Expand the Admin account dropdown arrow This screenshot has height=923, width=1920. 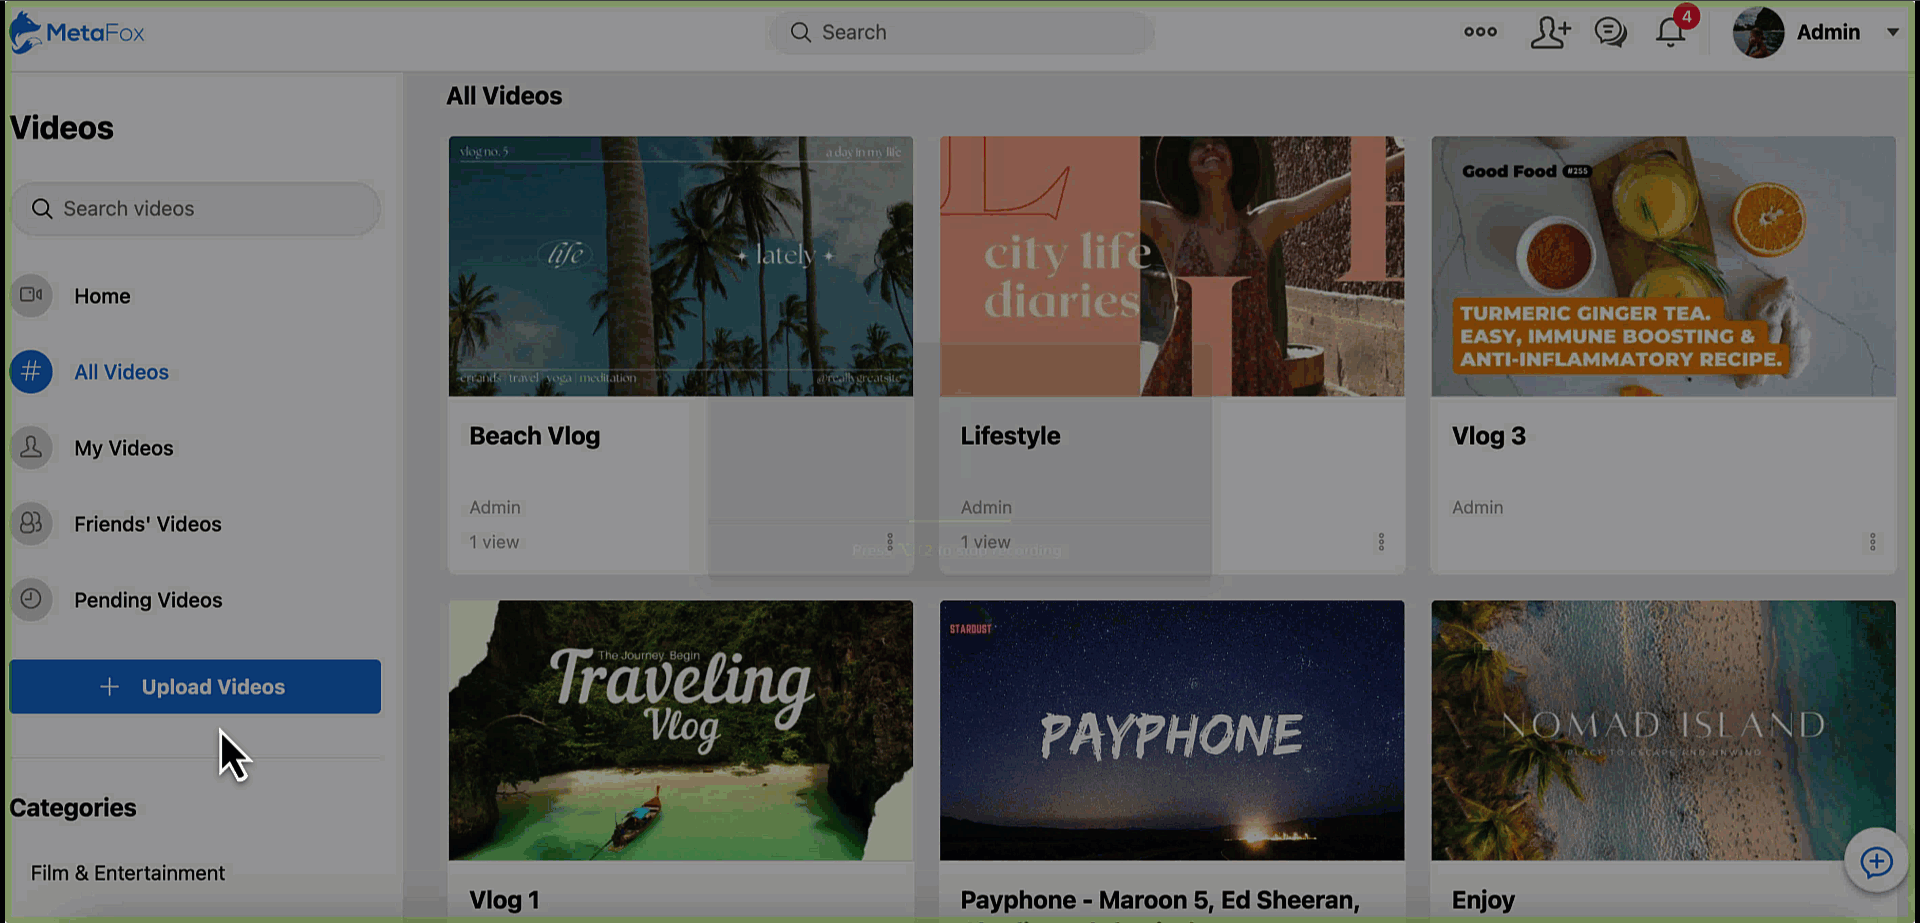1892,32
